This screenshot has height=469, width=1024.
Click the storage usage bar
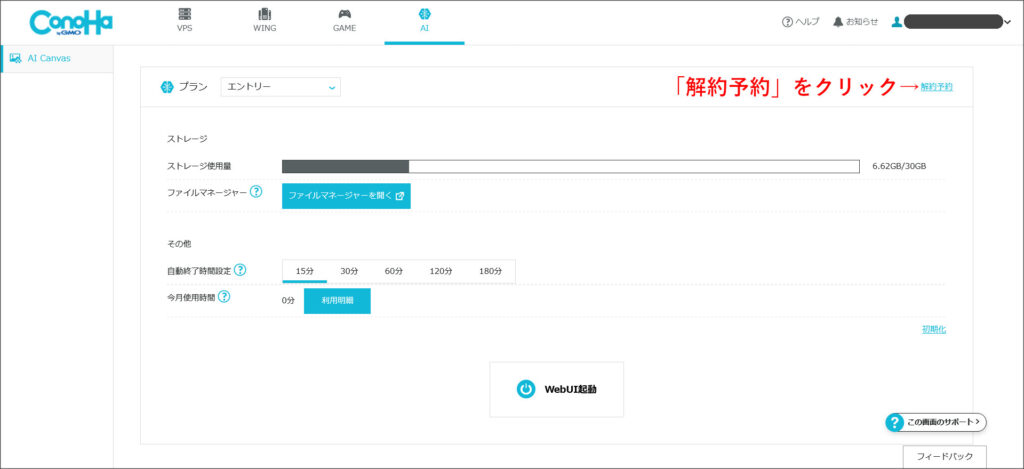click(x=570, y=167)
